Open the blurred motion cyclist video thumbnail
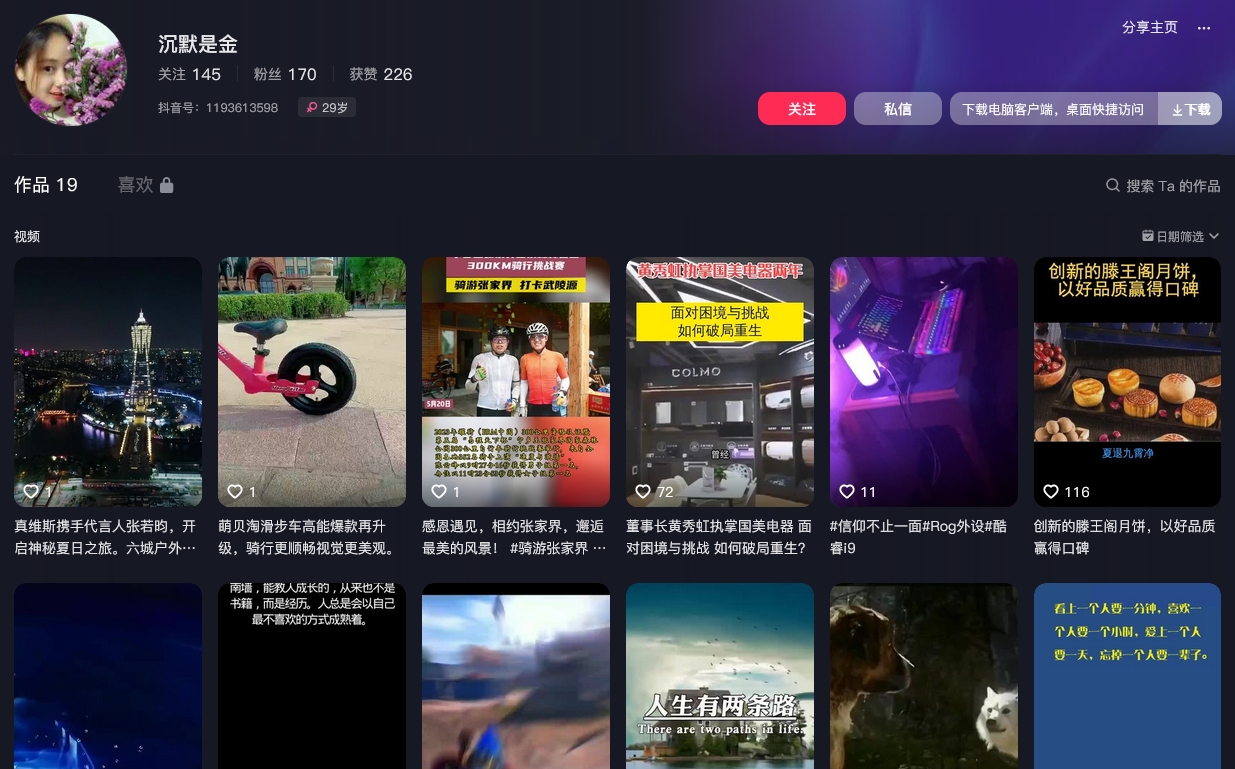Viewport: 1235px width, 769px height. click(x=516, y=676)
